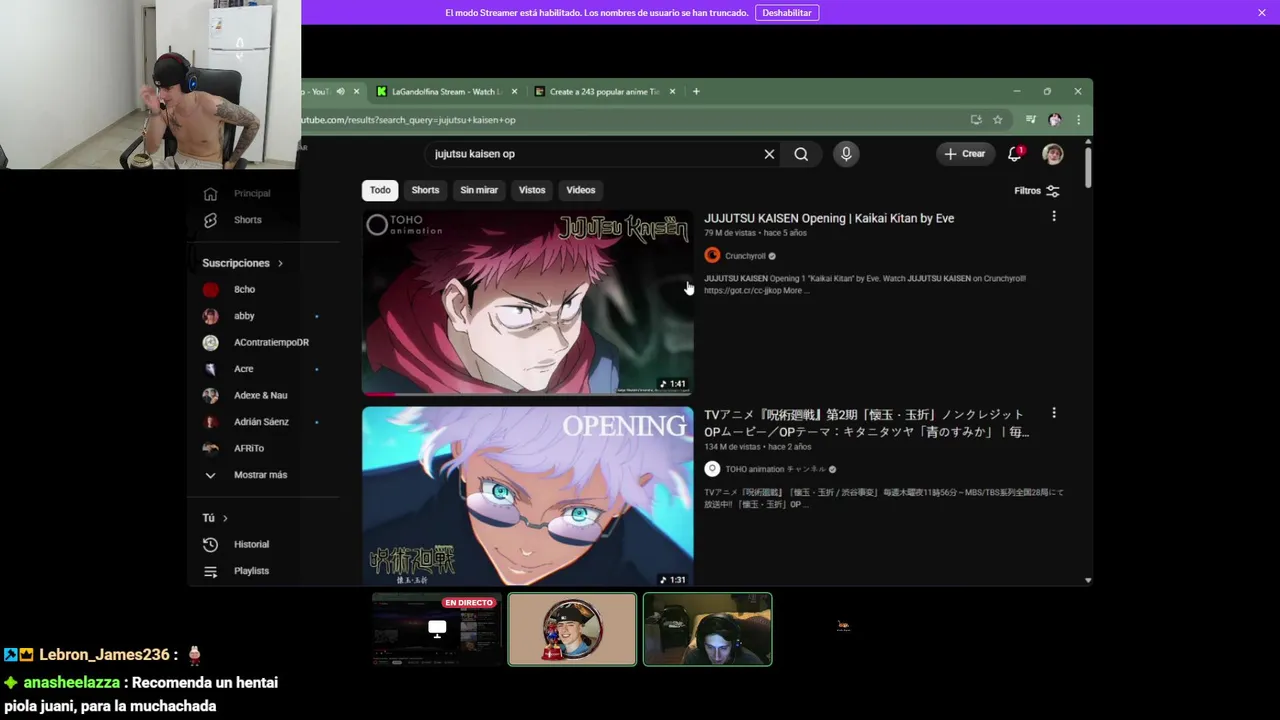
Task: Open TOHO animation channel avatar
Action: pos(712,469)
